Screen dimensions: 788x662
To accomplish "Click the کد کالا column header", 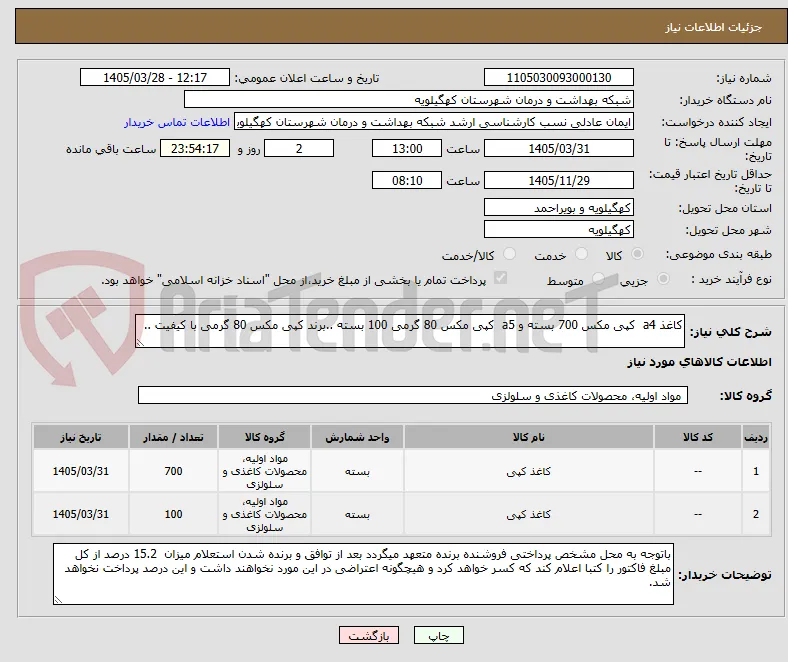I will (x=697, y=437).
